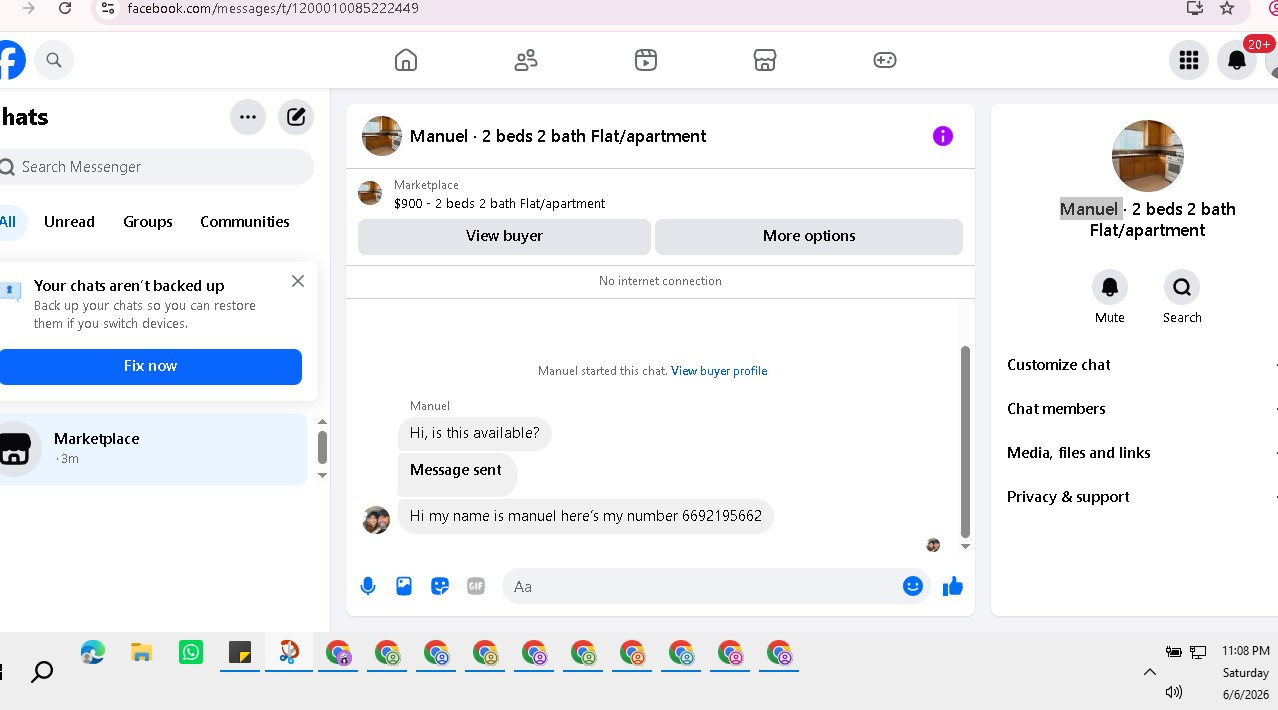This screenshot has width=1278, height=710.
Task: Dismiss the chats backup banner
Action: click(298, 281)
